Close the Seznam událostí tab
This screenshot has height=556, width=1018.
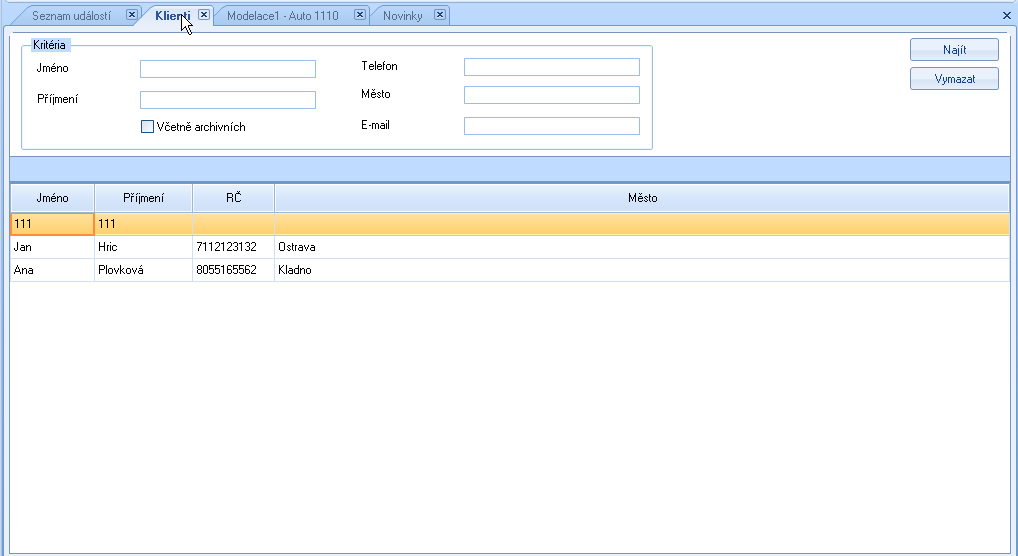pyautogui.click(x=132, y=14)
